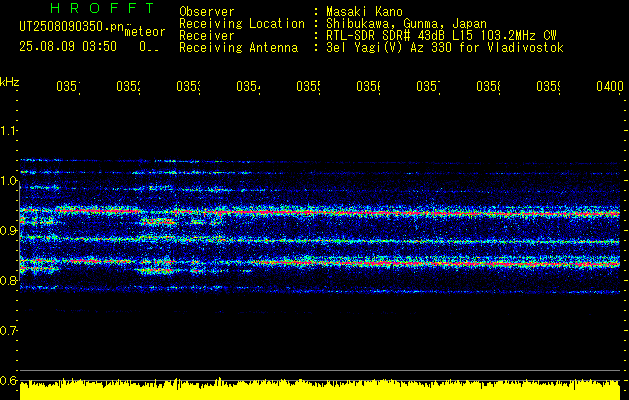Click the 1.0 kHz frequency label
629x400 pixels.
(8, 181)
